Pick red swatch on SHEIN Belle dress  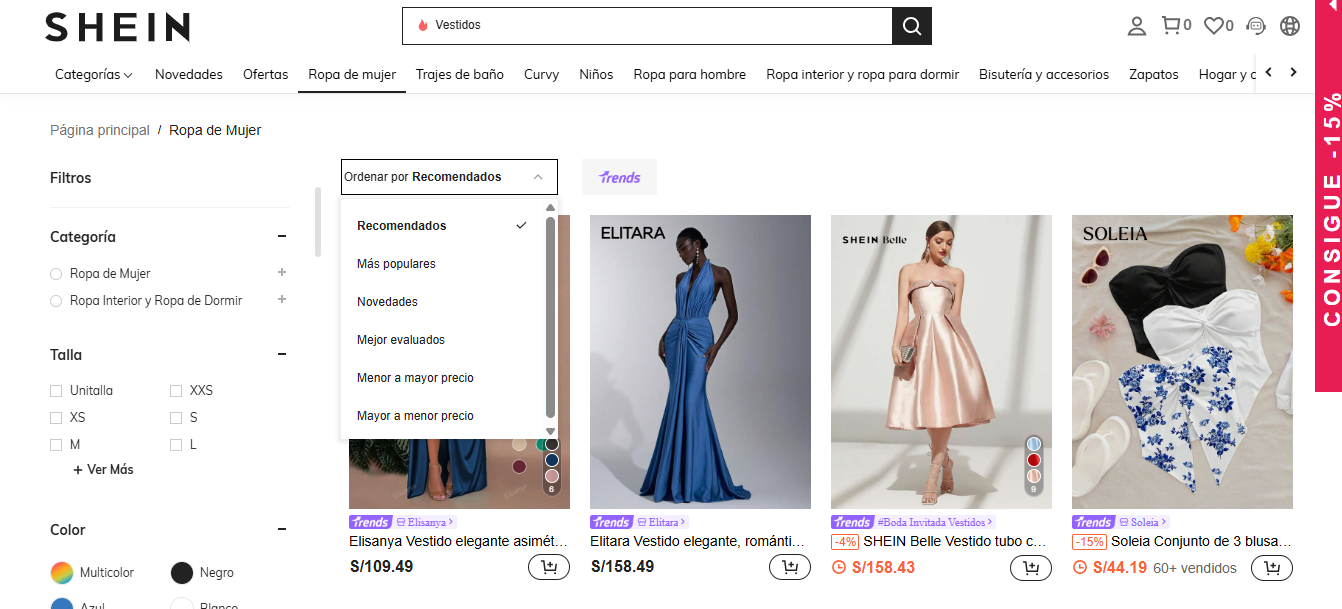point(1034,460)
